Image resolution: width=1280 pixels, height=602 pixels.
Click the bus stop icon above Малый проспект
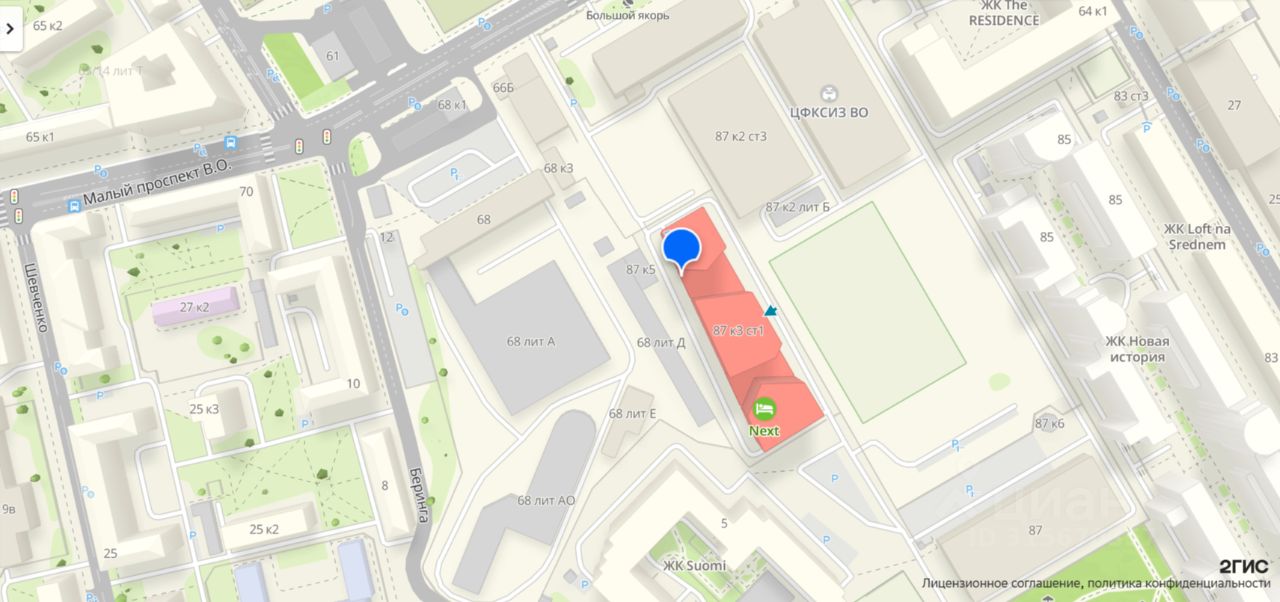click(x=231, y=143)
